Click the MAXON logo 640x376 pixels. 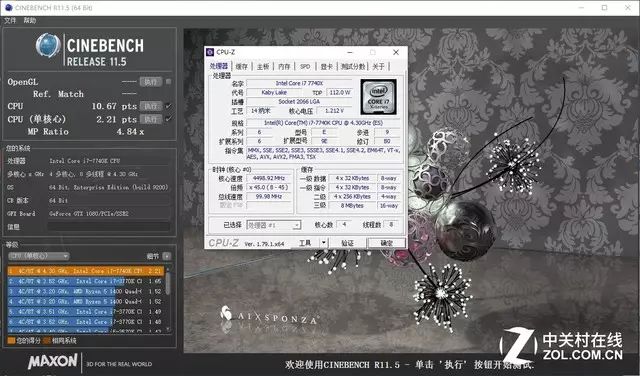(x=52, y=361)
